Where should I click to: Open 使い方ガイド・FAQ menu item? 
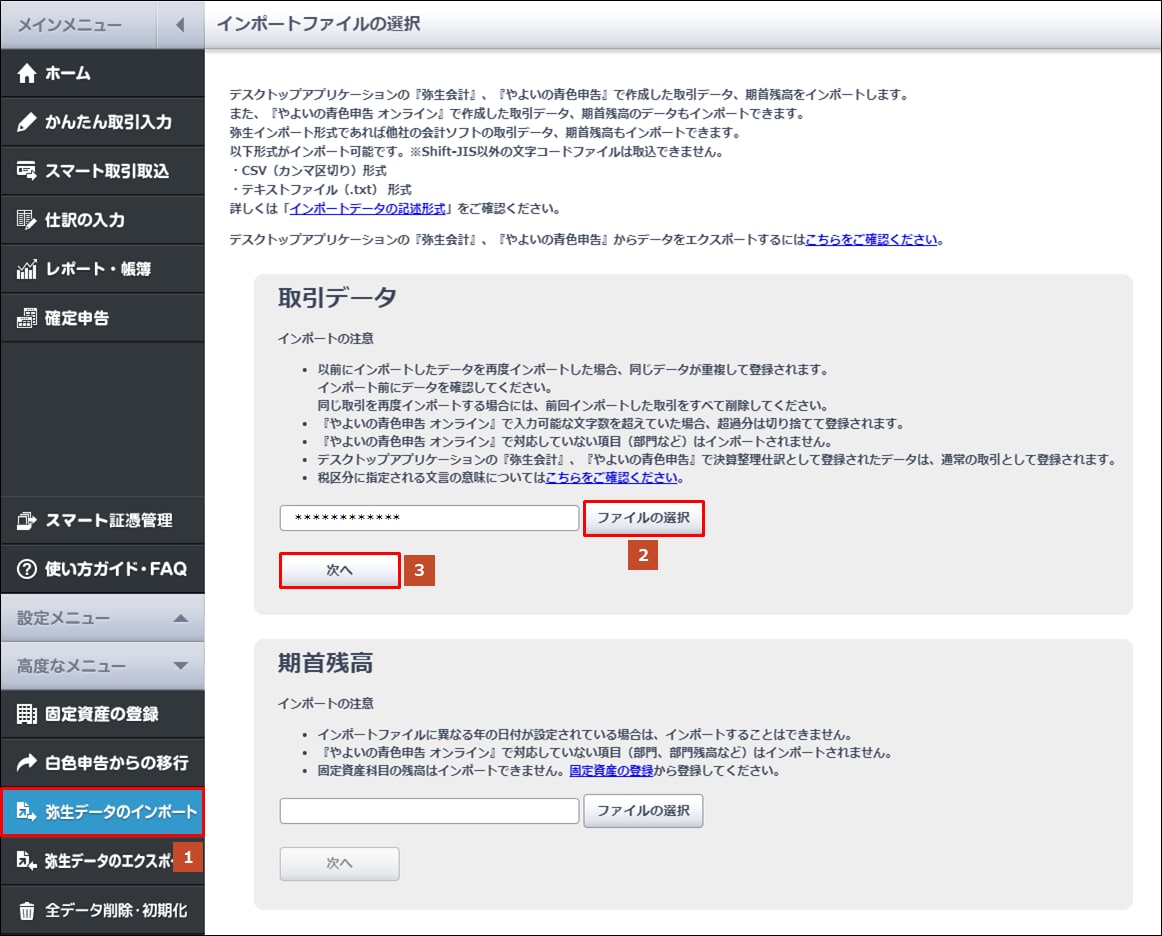(102, 568)
